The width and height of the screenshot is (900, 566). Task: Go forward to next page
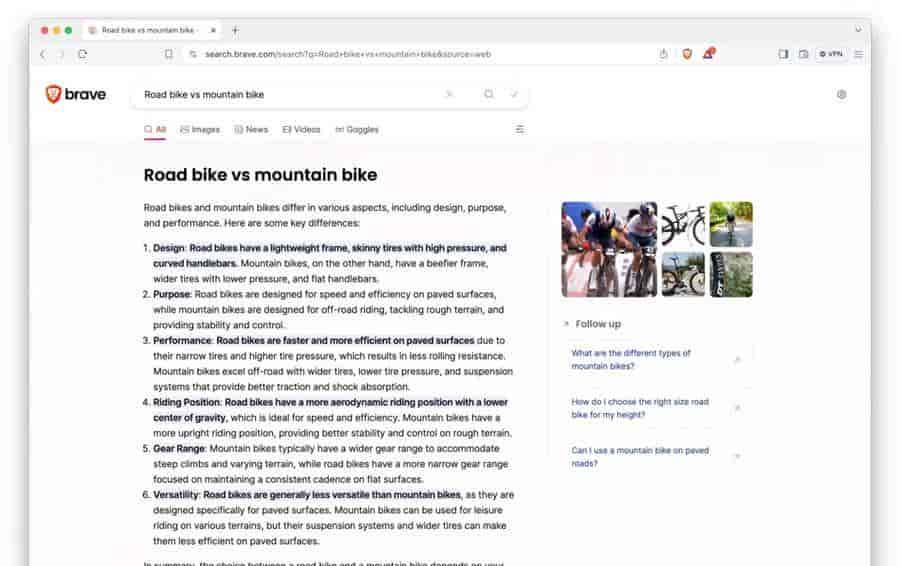click(60, 54)
